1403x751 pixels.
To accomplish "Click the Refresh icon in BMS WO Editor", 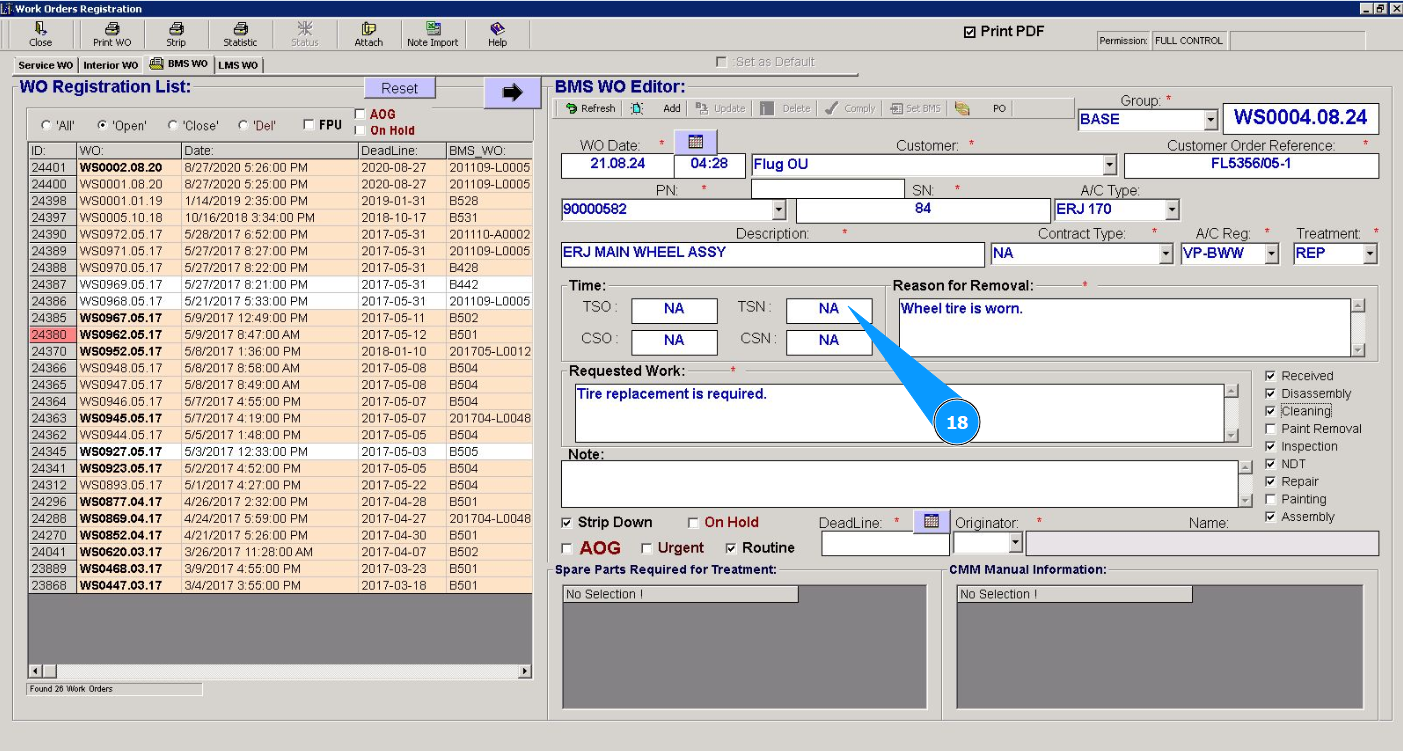I will click(x=590, y=108).
